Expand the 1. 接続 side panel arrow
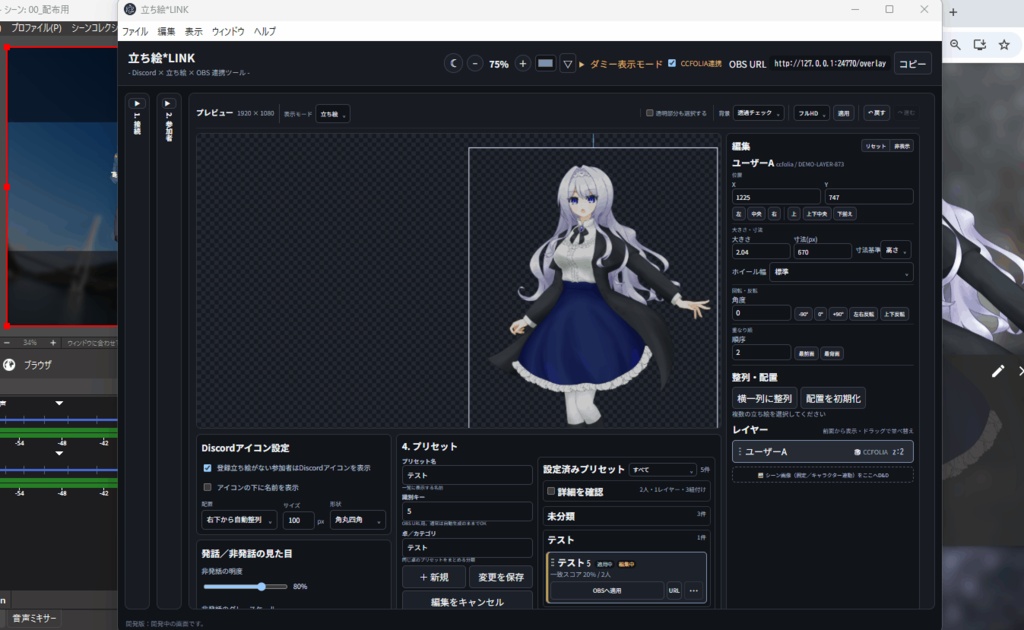The width and height of the screenshot is (1024, 630). [137, 103]
